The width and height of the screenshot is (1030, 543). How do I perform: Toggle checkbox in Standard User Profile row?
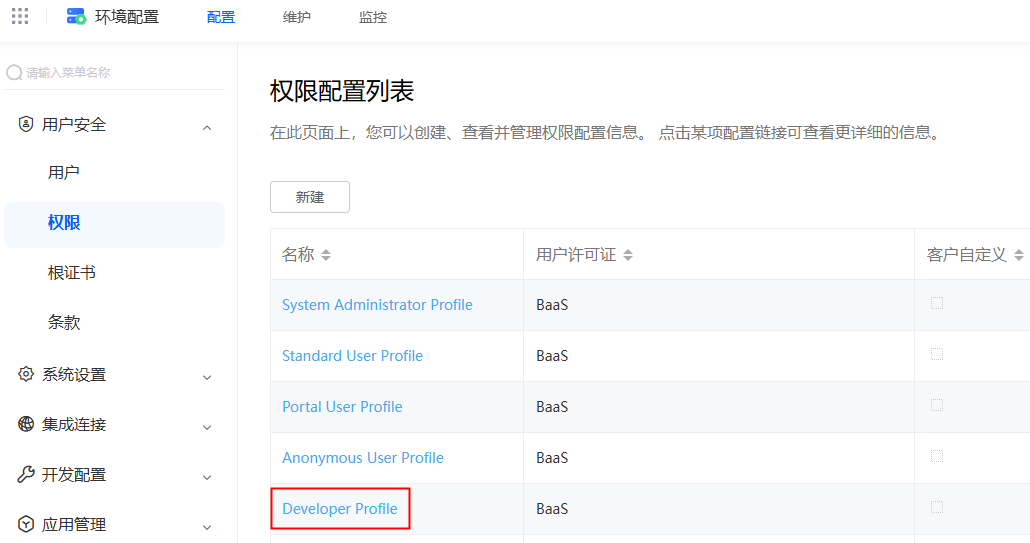point(937,354)
